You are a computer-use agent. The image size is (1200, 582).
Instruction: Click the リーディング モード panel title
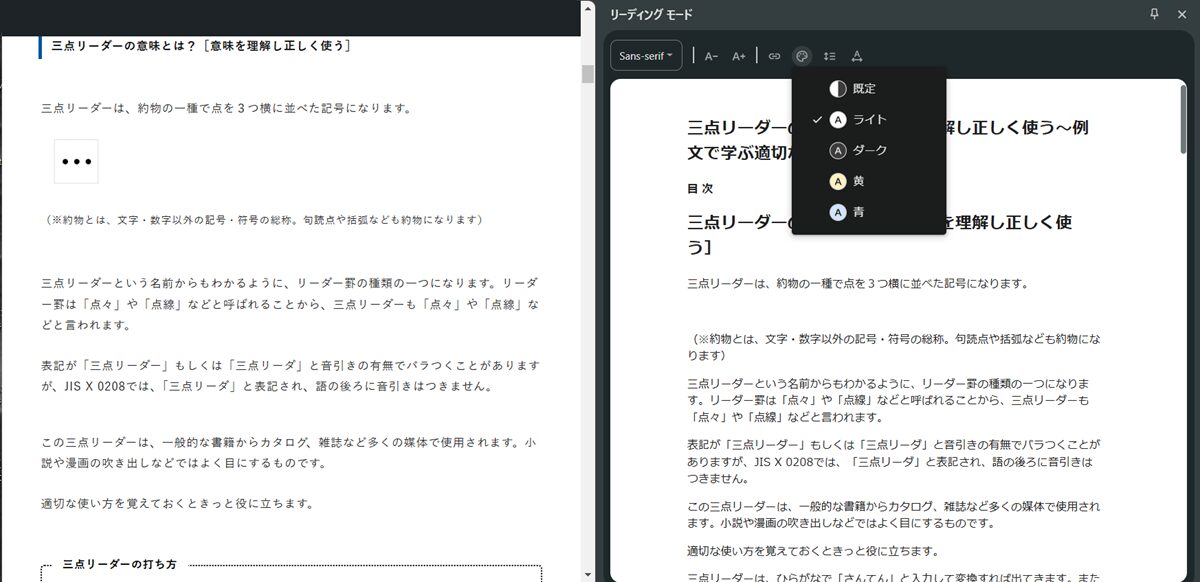pyautogui.click(x=651, y=14)
